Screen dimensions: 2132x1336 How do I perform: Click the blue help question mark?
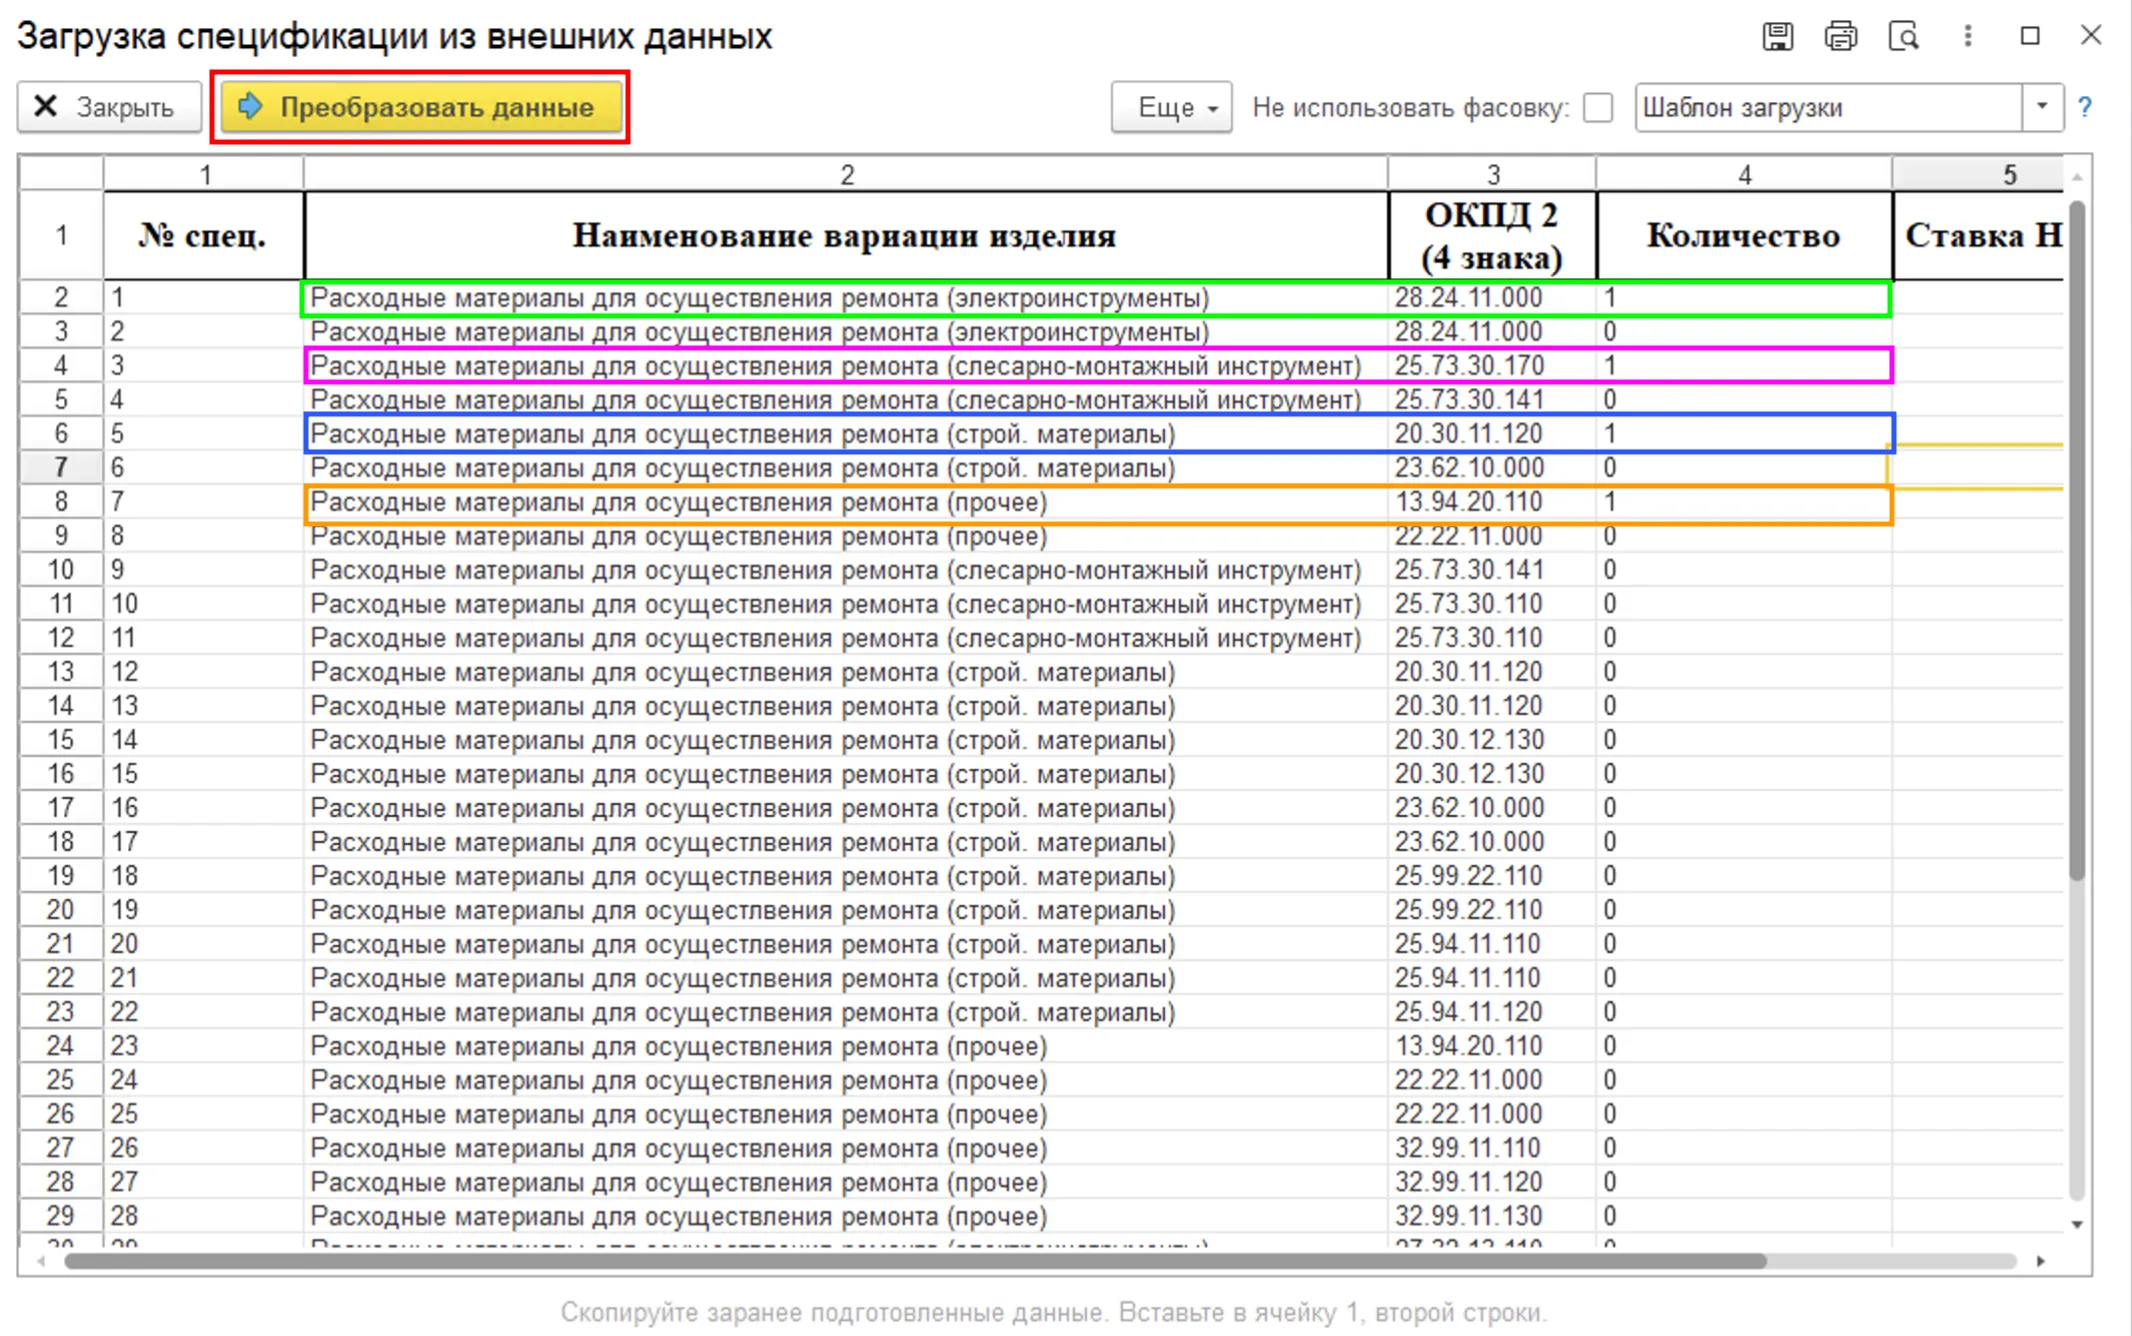(2085, 107)
